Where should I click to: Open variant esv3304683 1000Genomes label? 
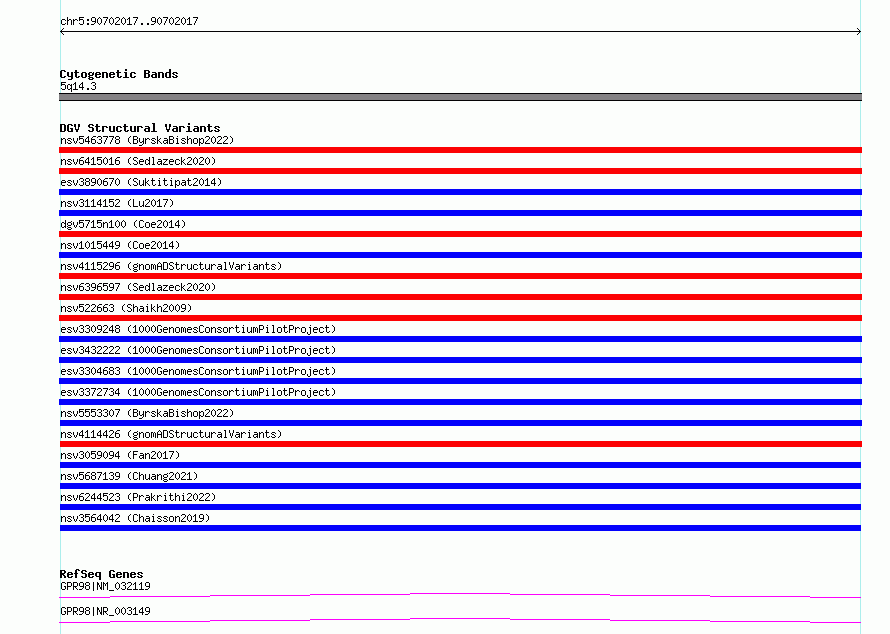click(x=198, y=371)
